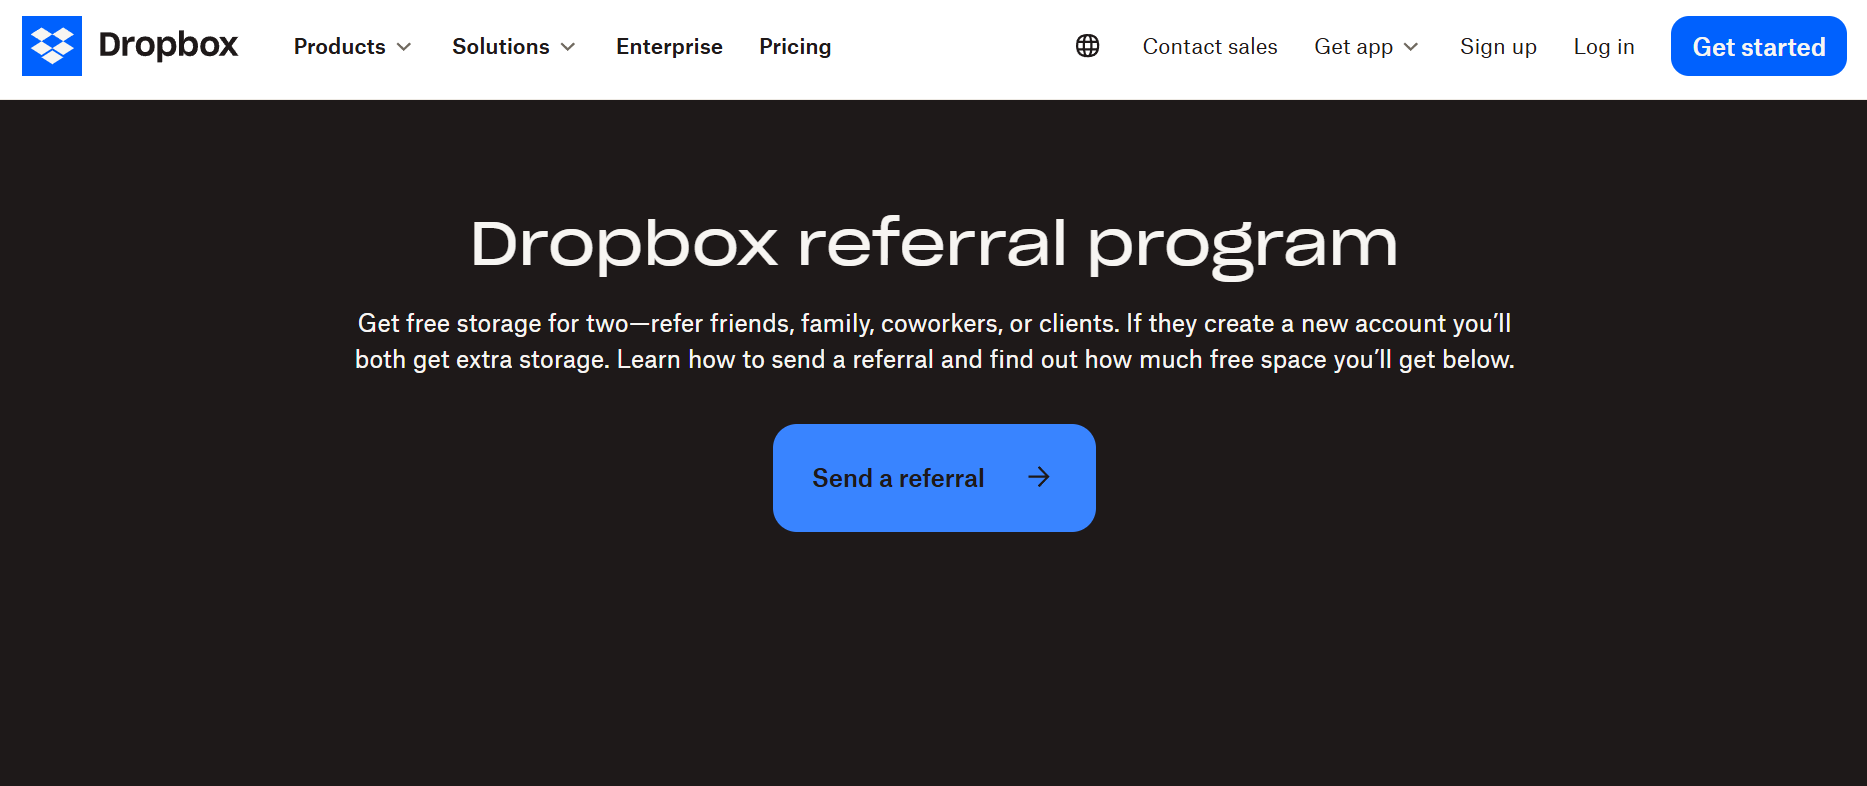This screenshot has height=786, width=1867.
Task: Expand the Solutions dropdown menu
Action: pos(514,47)
